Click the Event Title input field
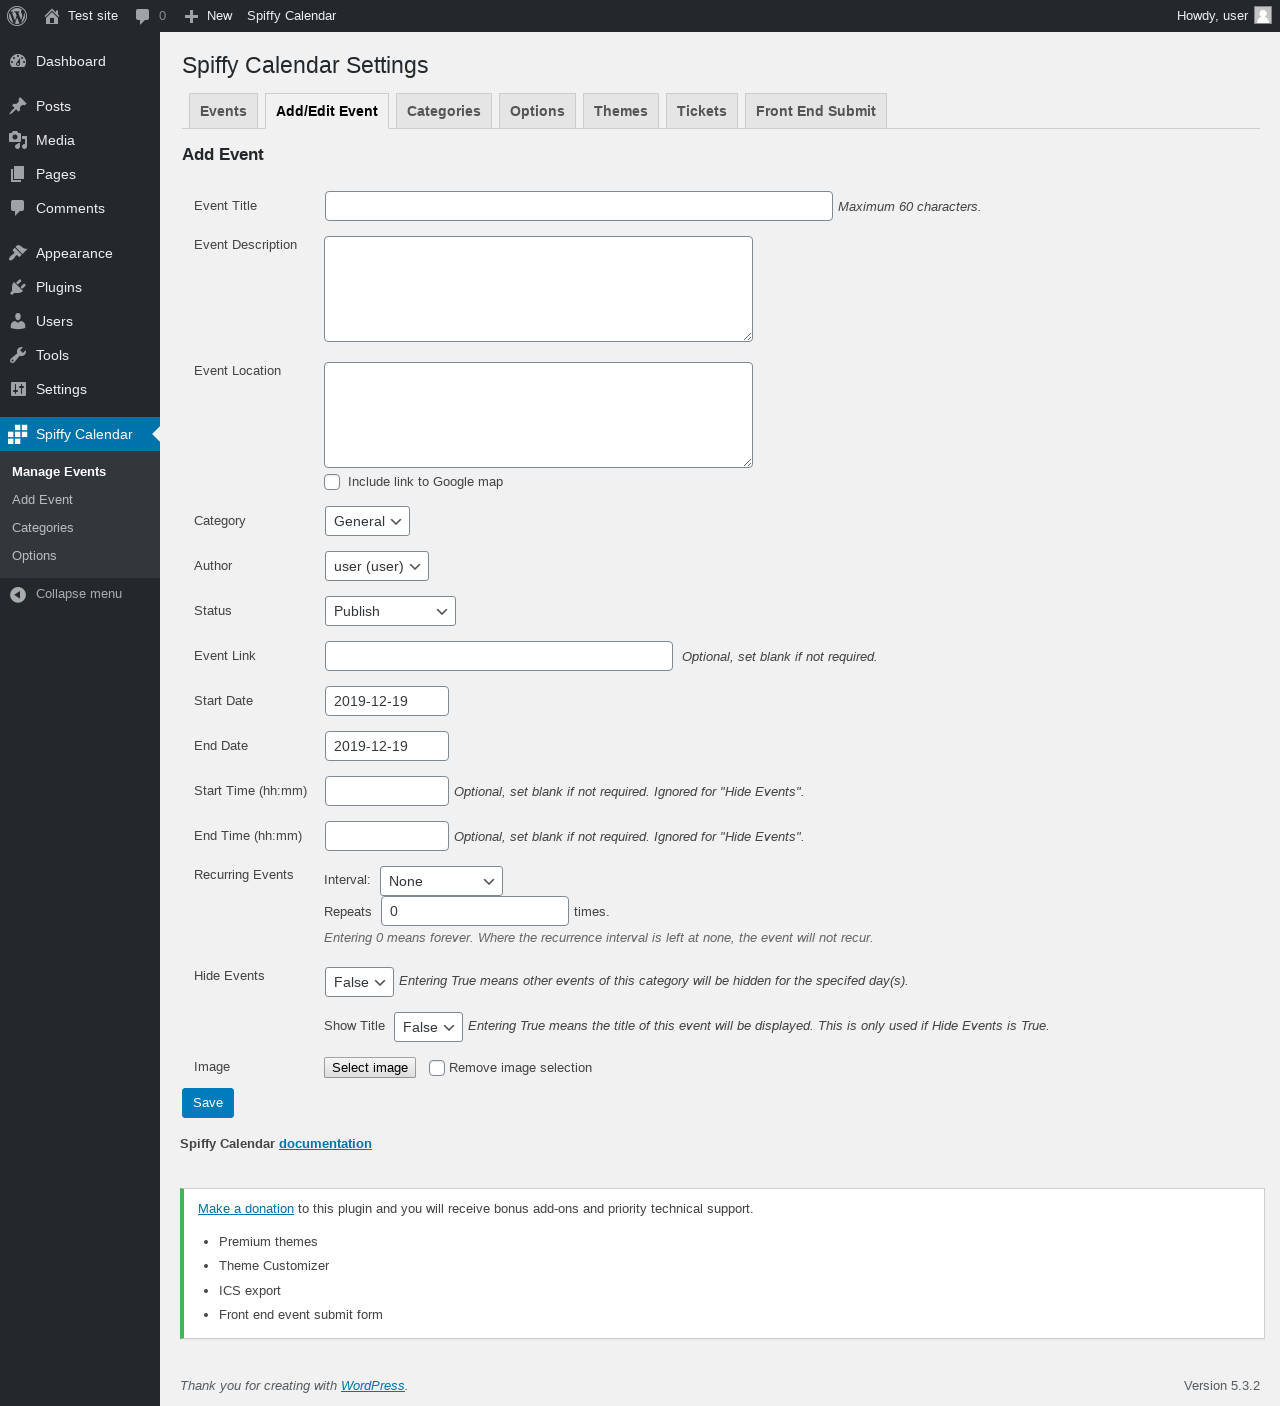Viewport: 1280px width, 1406px height. coord(579,206)
